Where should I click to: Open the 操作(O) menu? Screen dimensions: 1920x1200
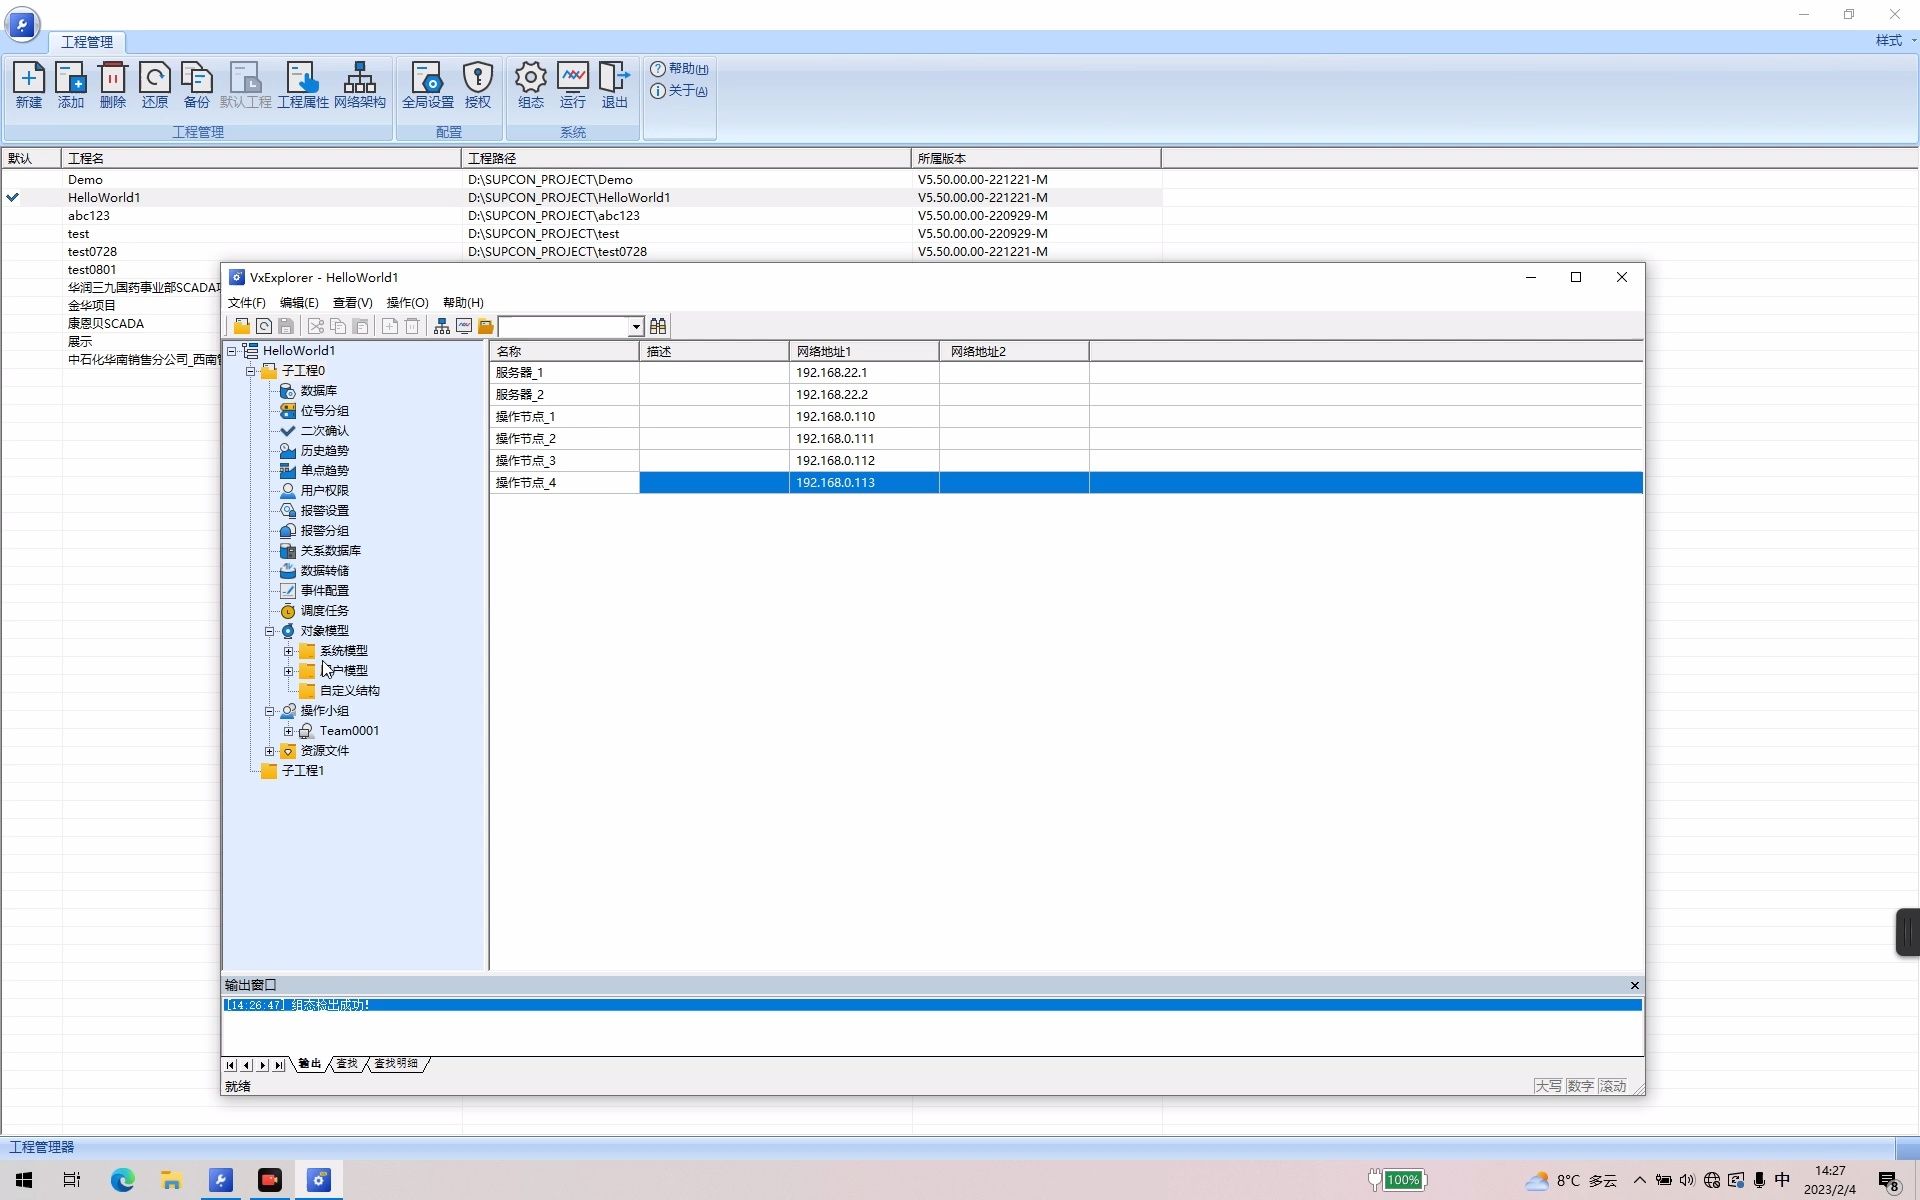tap(407, 303)
